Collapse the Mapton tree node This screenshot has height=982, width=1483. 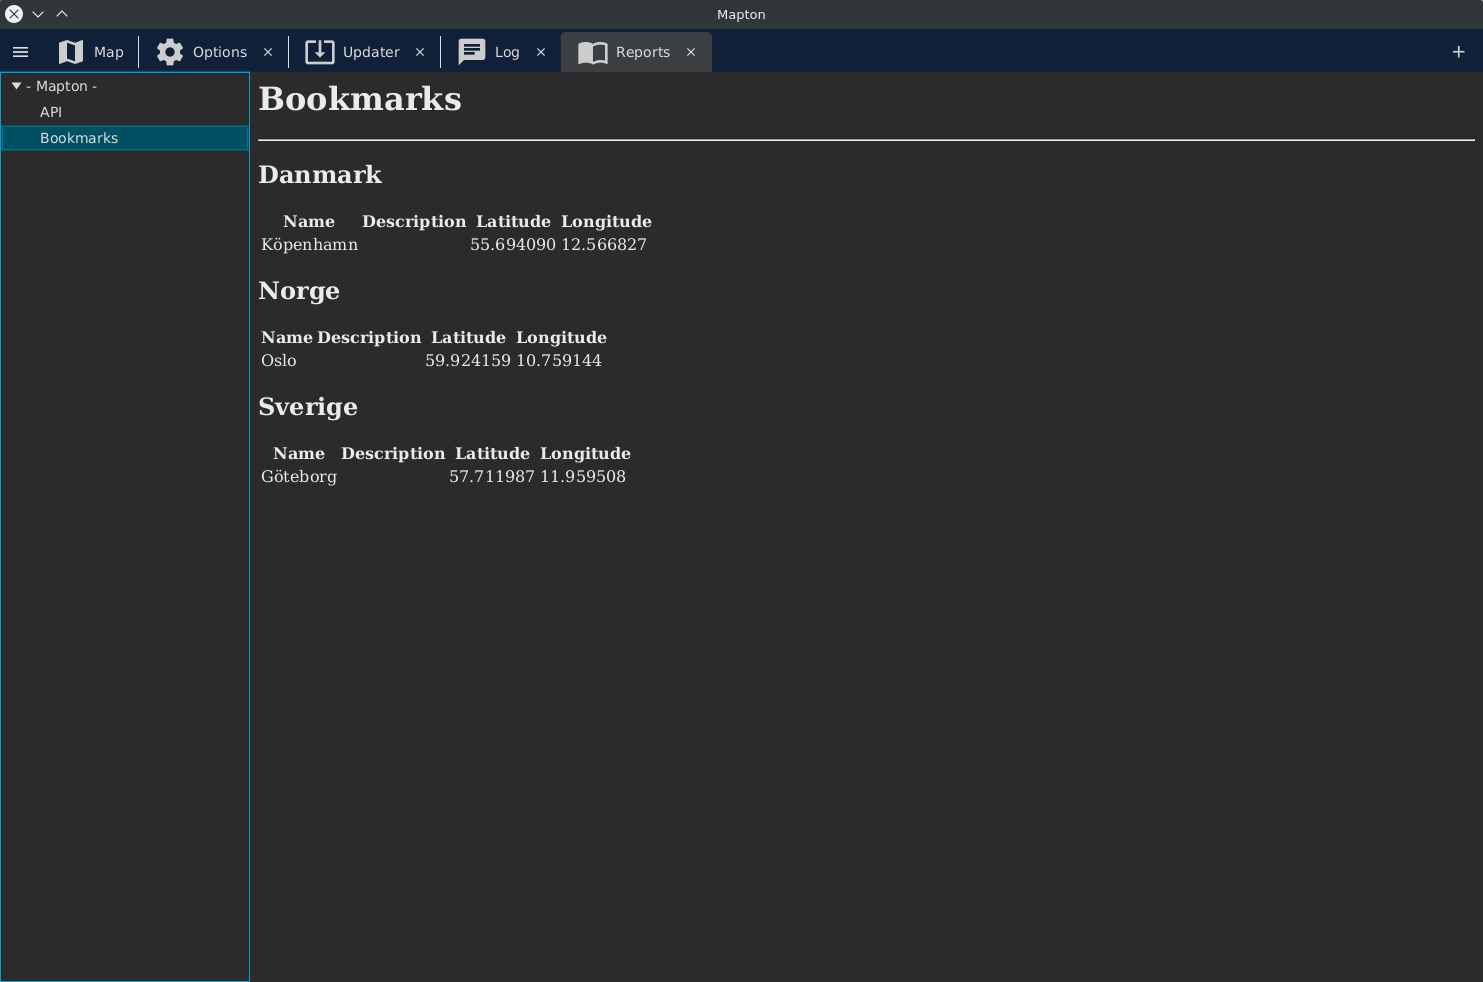coord(16,86)
